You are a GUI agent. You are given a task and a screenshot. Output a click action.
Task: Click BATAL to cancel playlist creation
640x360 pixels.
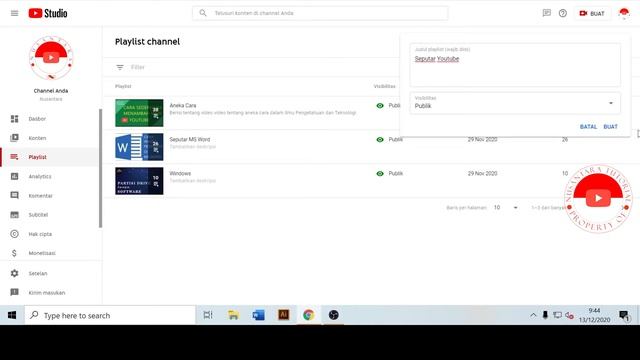pos(588,127)
